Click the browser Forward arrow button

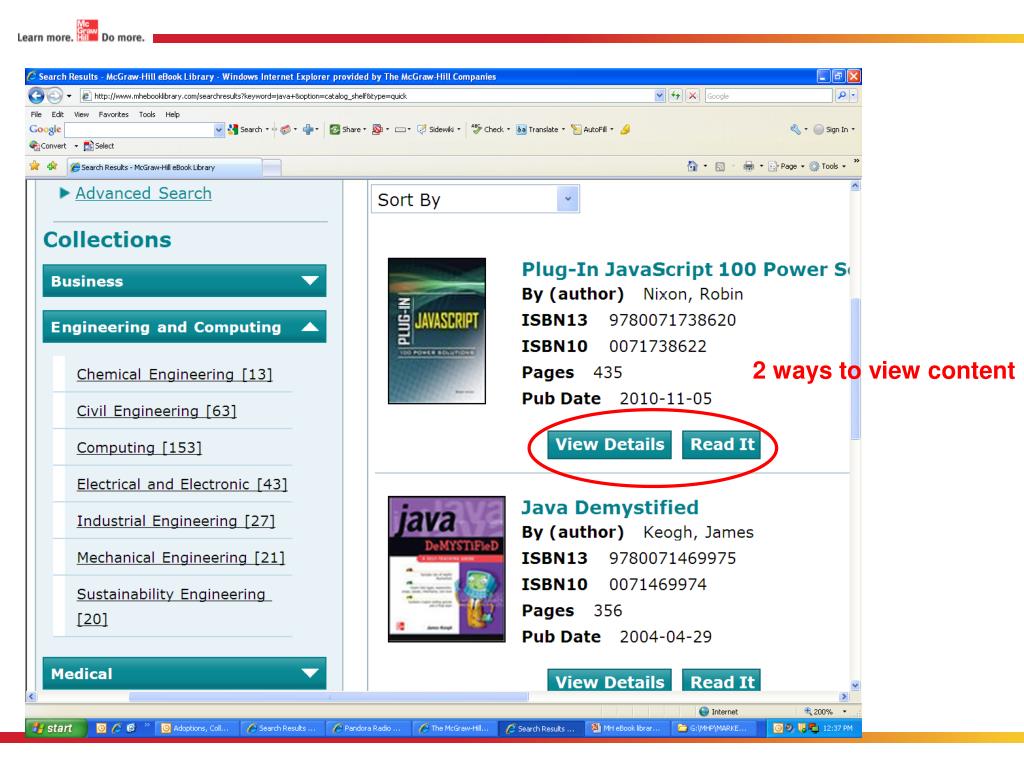pos(55,96)
